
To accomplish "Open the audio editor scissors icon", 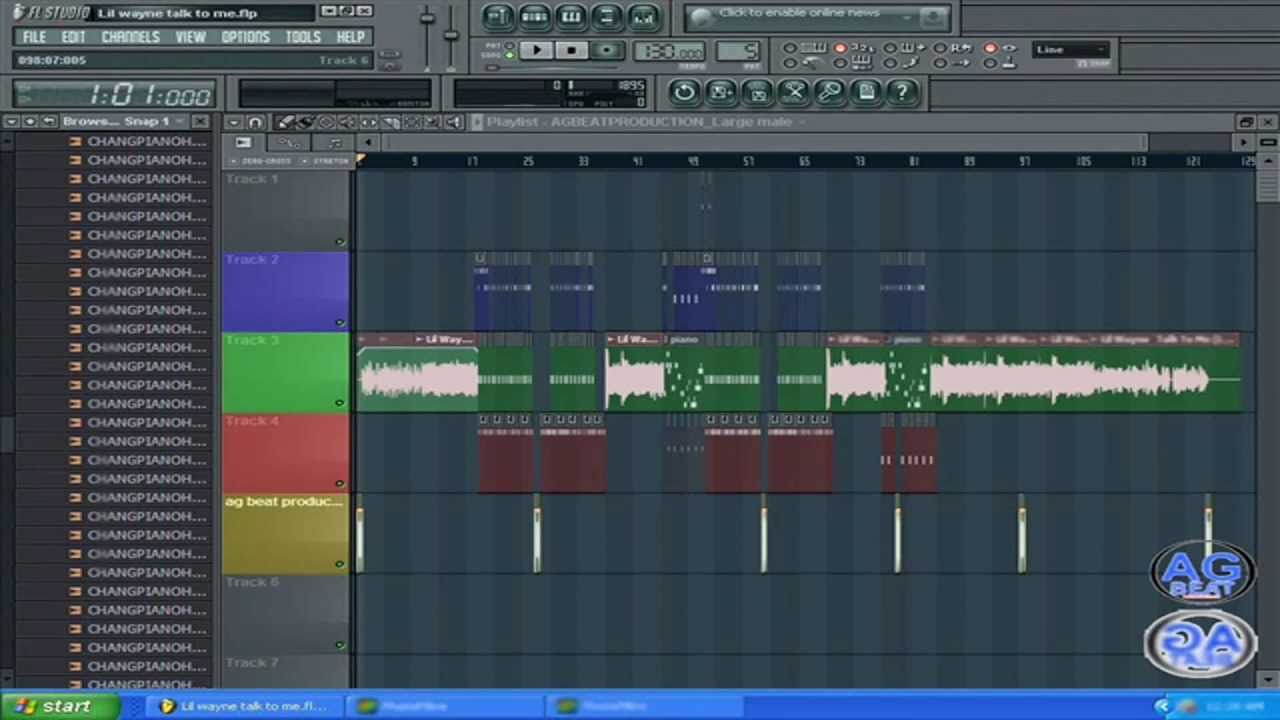I will [794, 92].
